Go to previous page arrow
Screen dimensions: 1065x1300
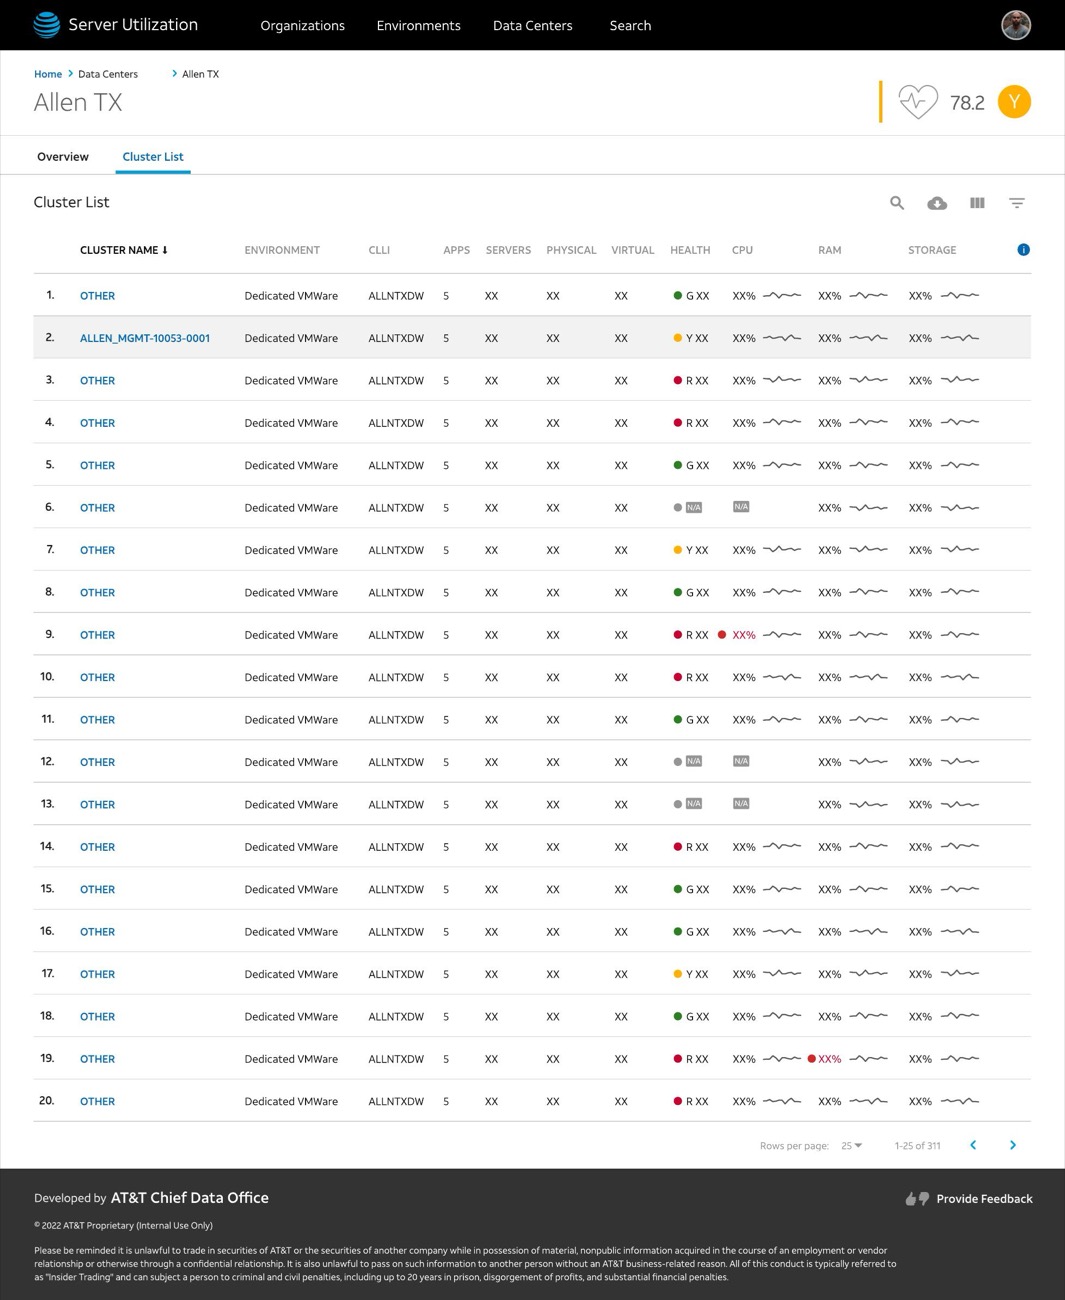(x=973, y=1145)
